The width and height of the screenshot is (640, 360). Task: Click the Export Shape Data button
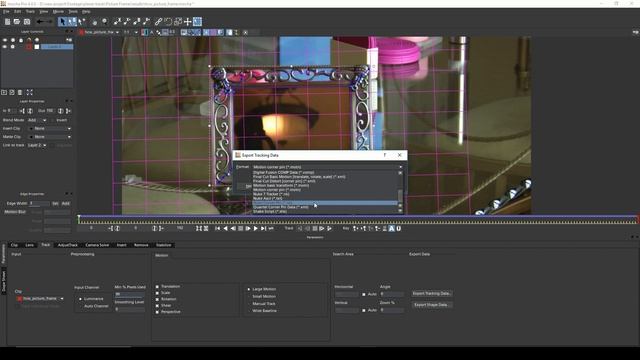pyautogui.click(x=432, y=305)
